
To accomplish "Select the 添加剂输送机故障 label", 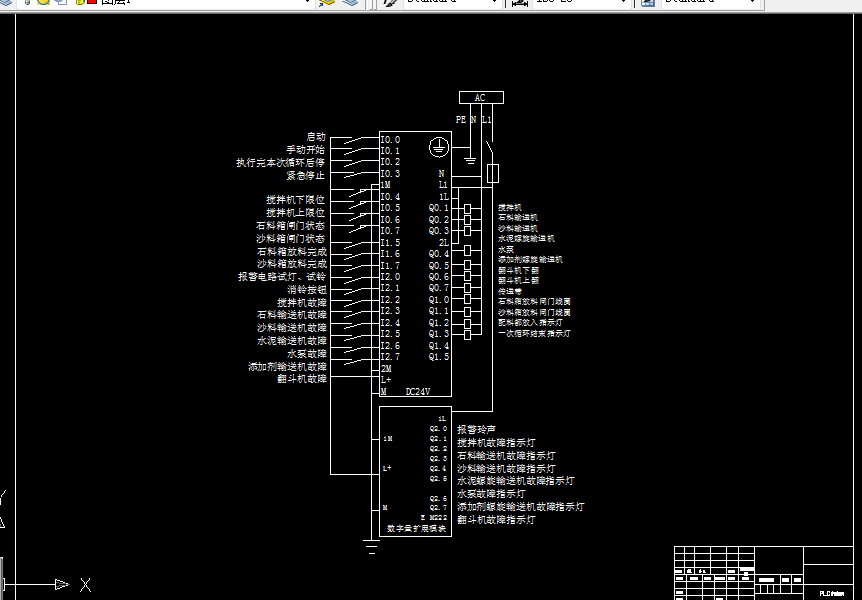I will pyautogui.click(x=287, y=366).
